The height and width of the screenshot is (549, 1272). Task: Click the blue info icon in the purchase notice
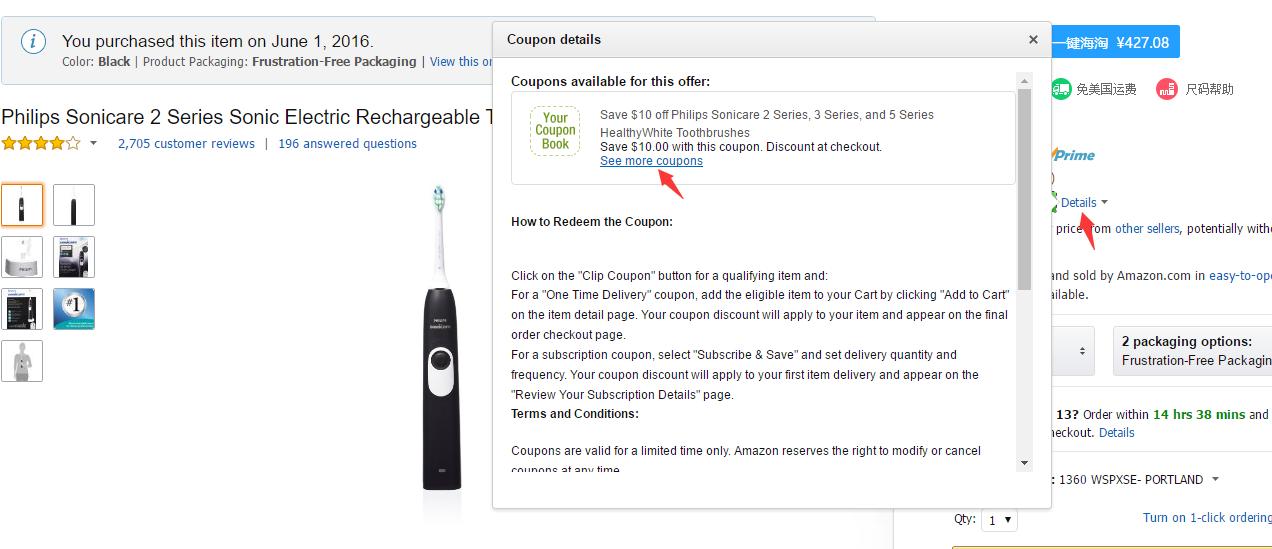[x=33, y=41]
